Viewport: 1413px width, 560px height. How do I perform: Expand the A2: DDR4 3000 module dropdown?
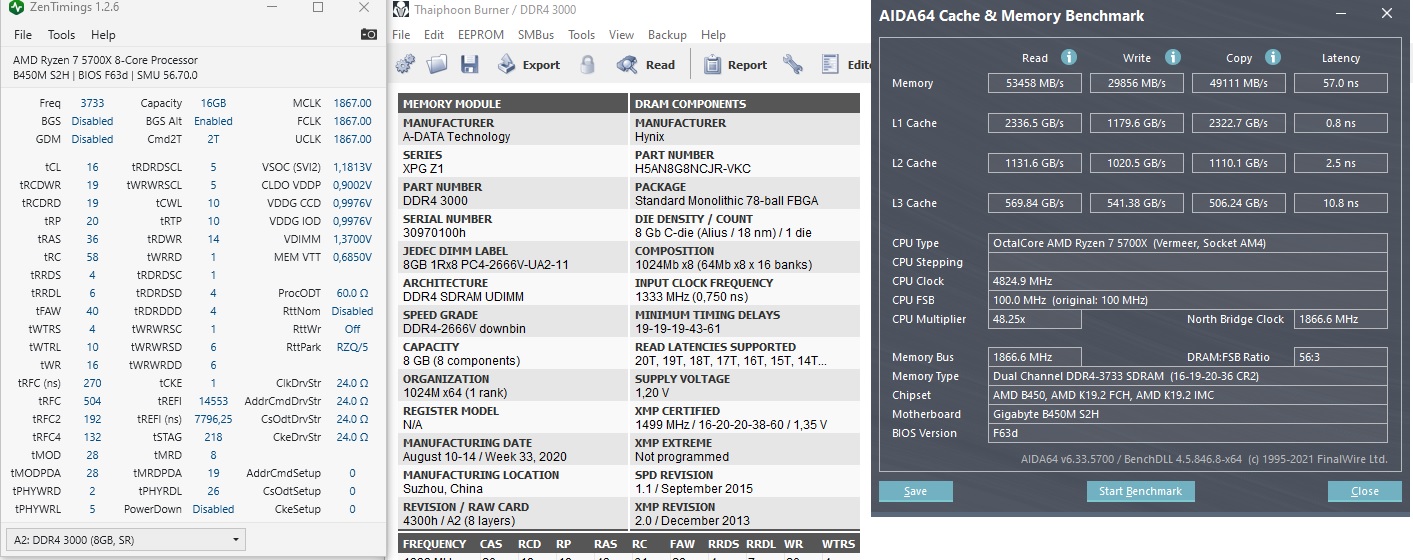tap(125, 539)
